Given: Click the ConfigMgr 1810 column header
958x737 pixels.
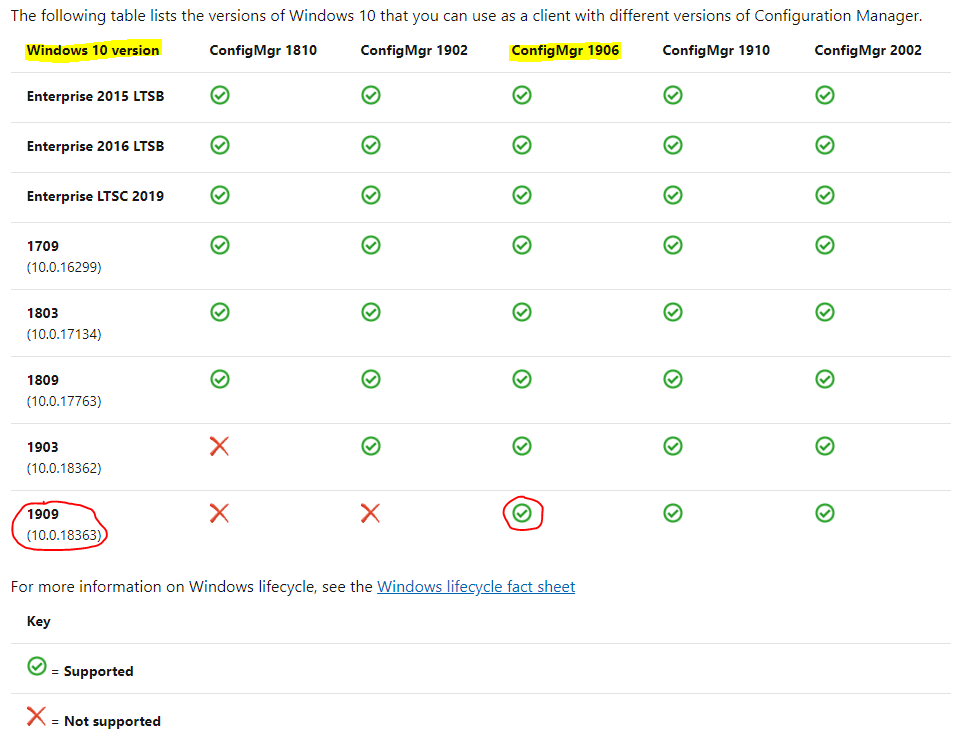Looking at the screenshot, I should 263,51.
